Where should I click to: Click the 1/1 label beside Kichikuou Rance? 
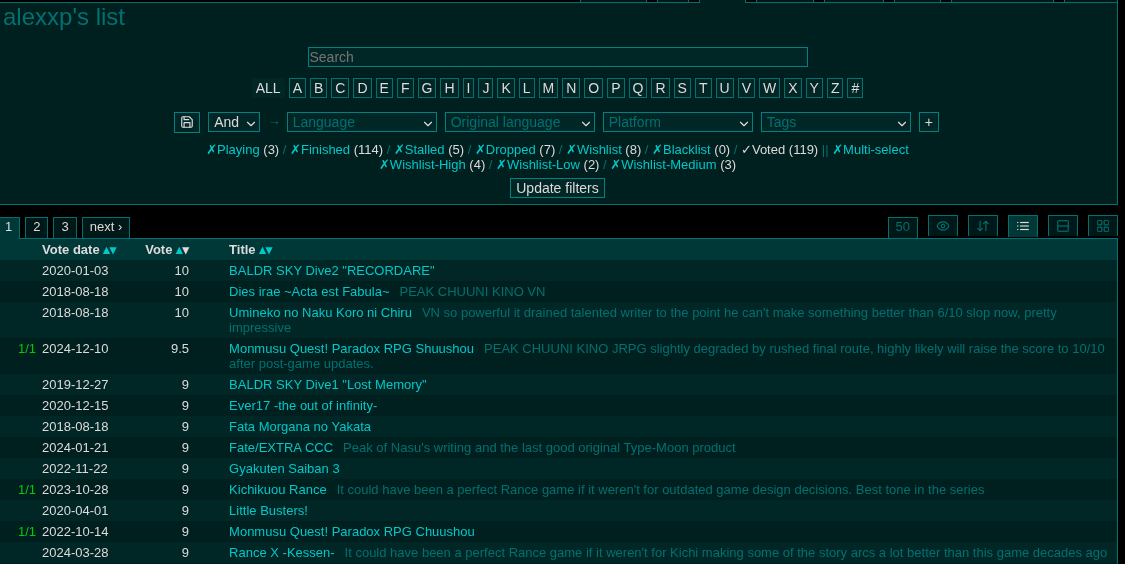pos(27,489)
